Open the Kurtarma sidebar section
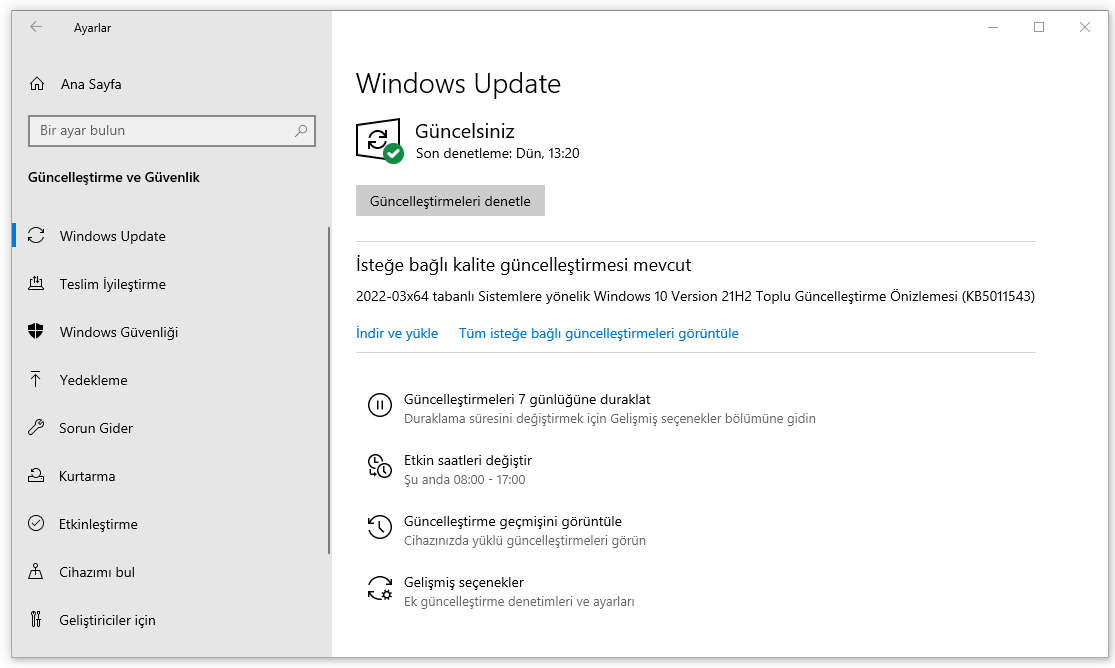 (x=87, y=476)
